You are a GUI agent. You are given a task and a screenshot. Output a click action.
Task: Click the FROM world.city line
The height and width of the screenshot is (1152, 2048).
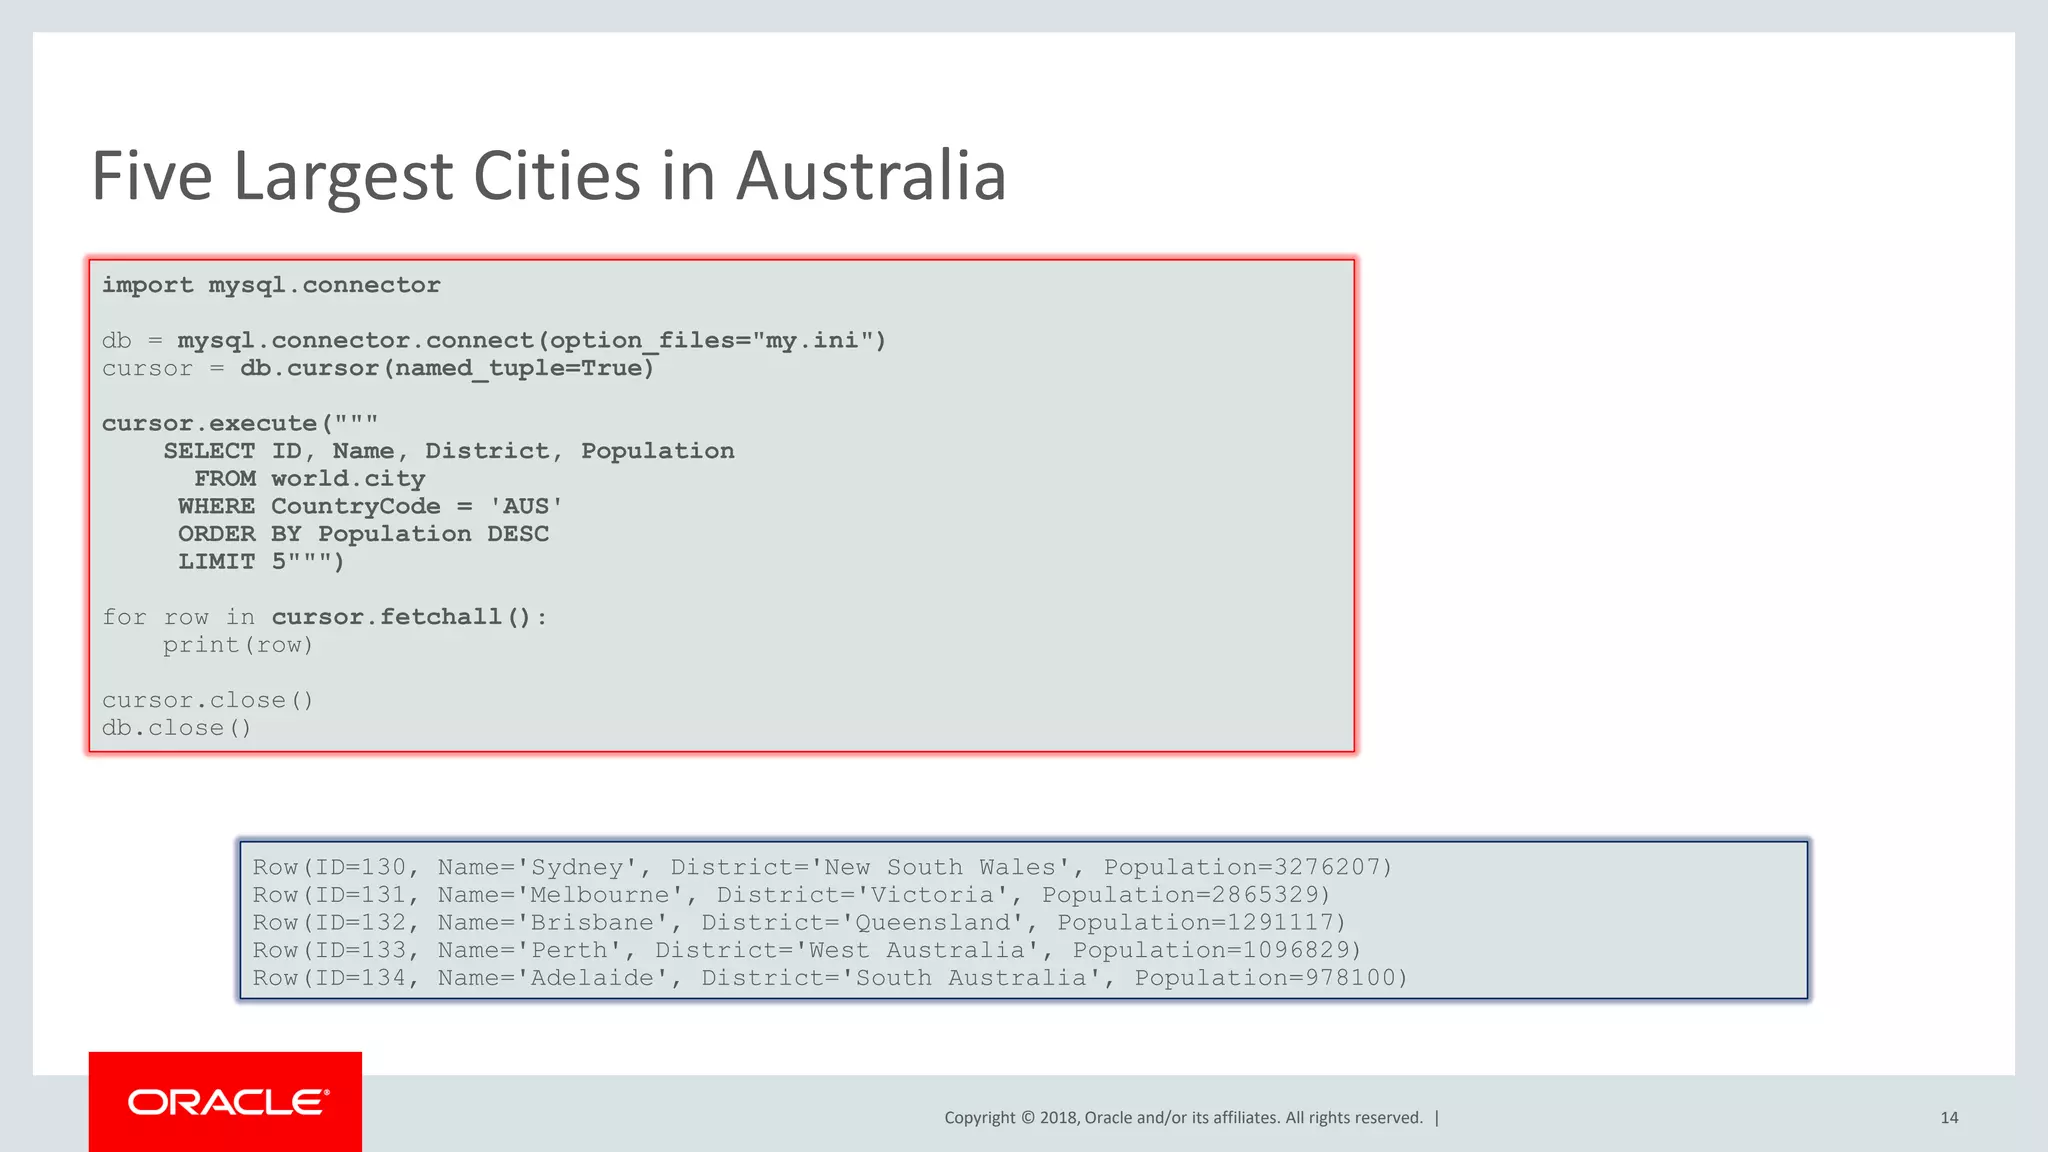coord(309,479)
